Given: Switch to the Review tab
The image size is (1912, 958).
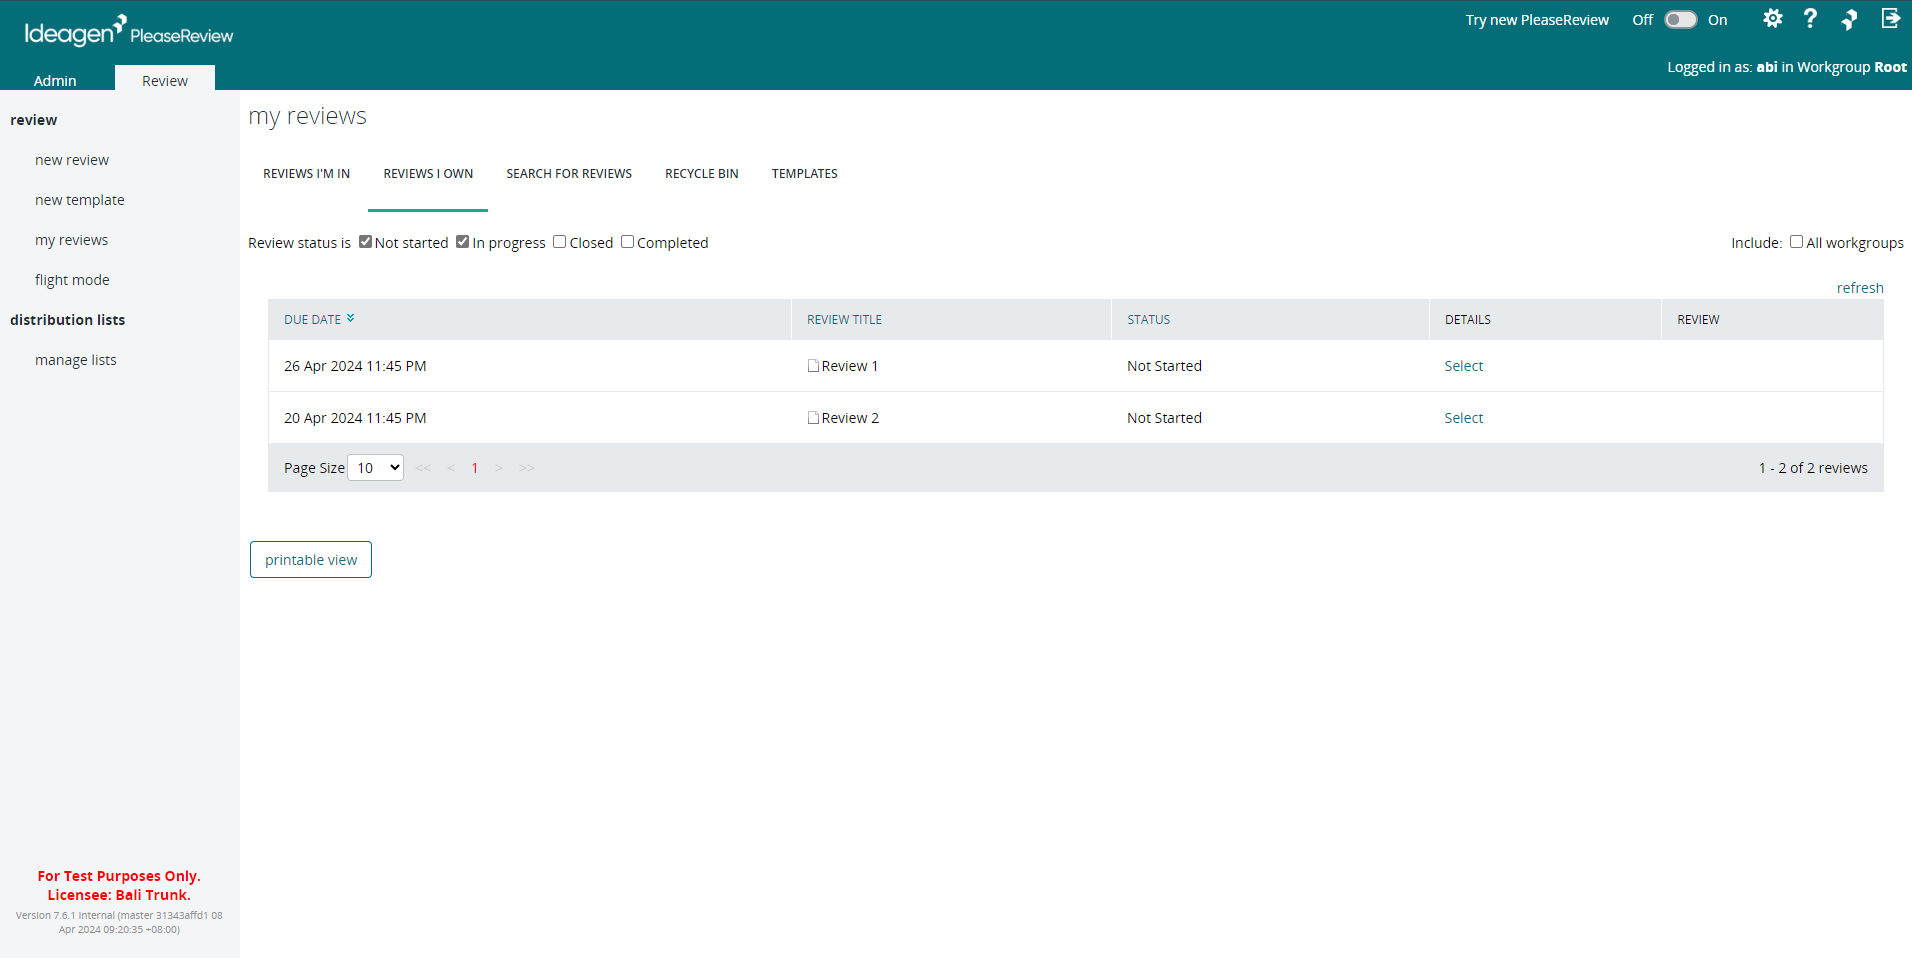Looking at the screenshot, I should coord(165,80).
